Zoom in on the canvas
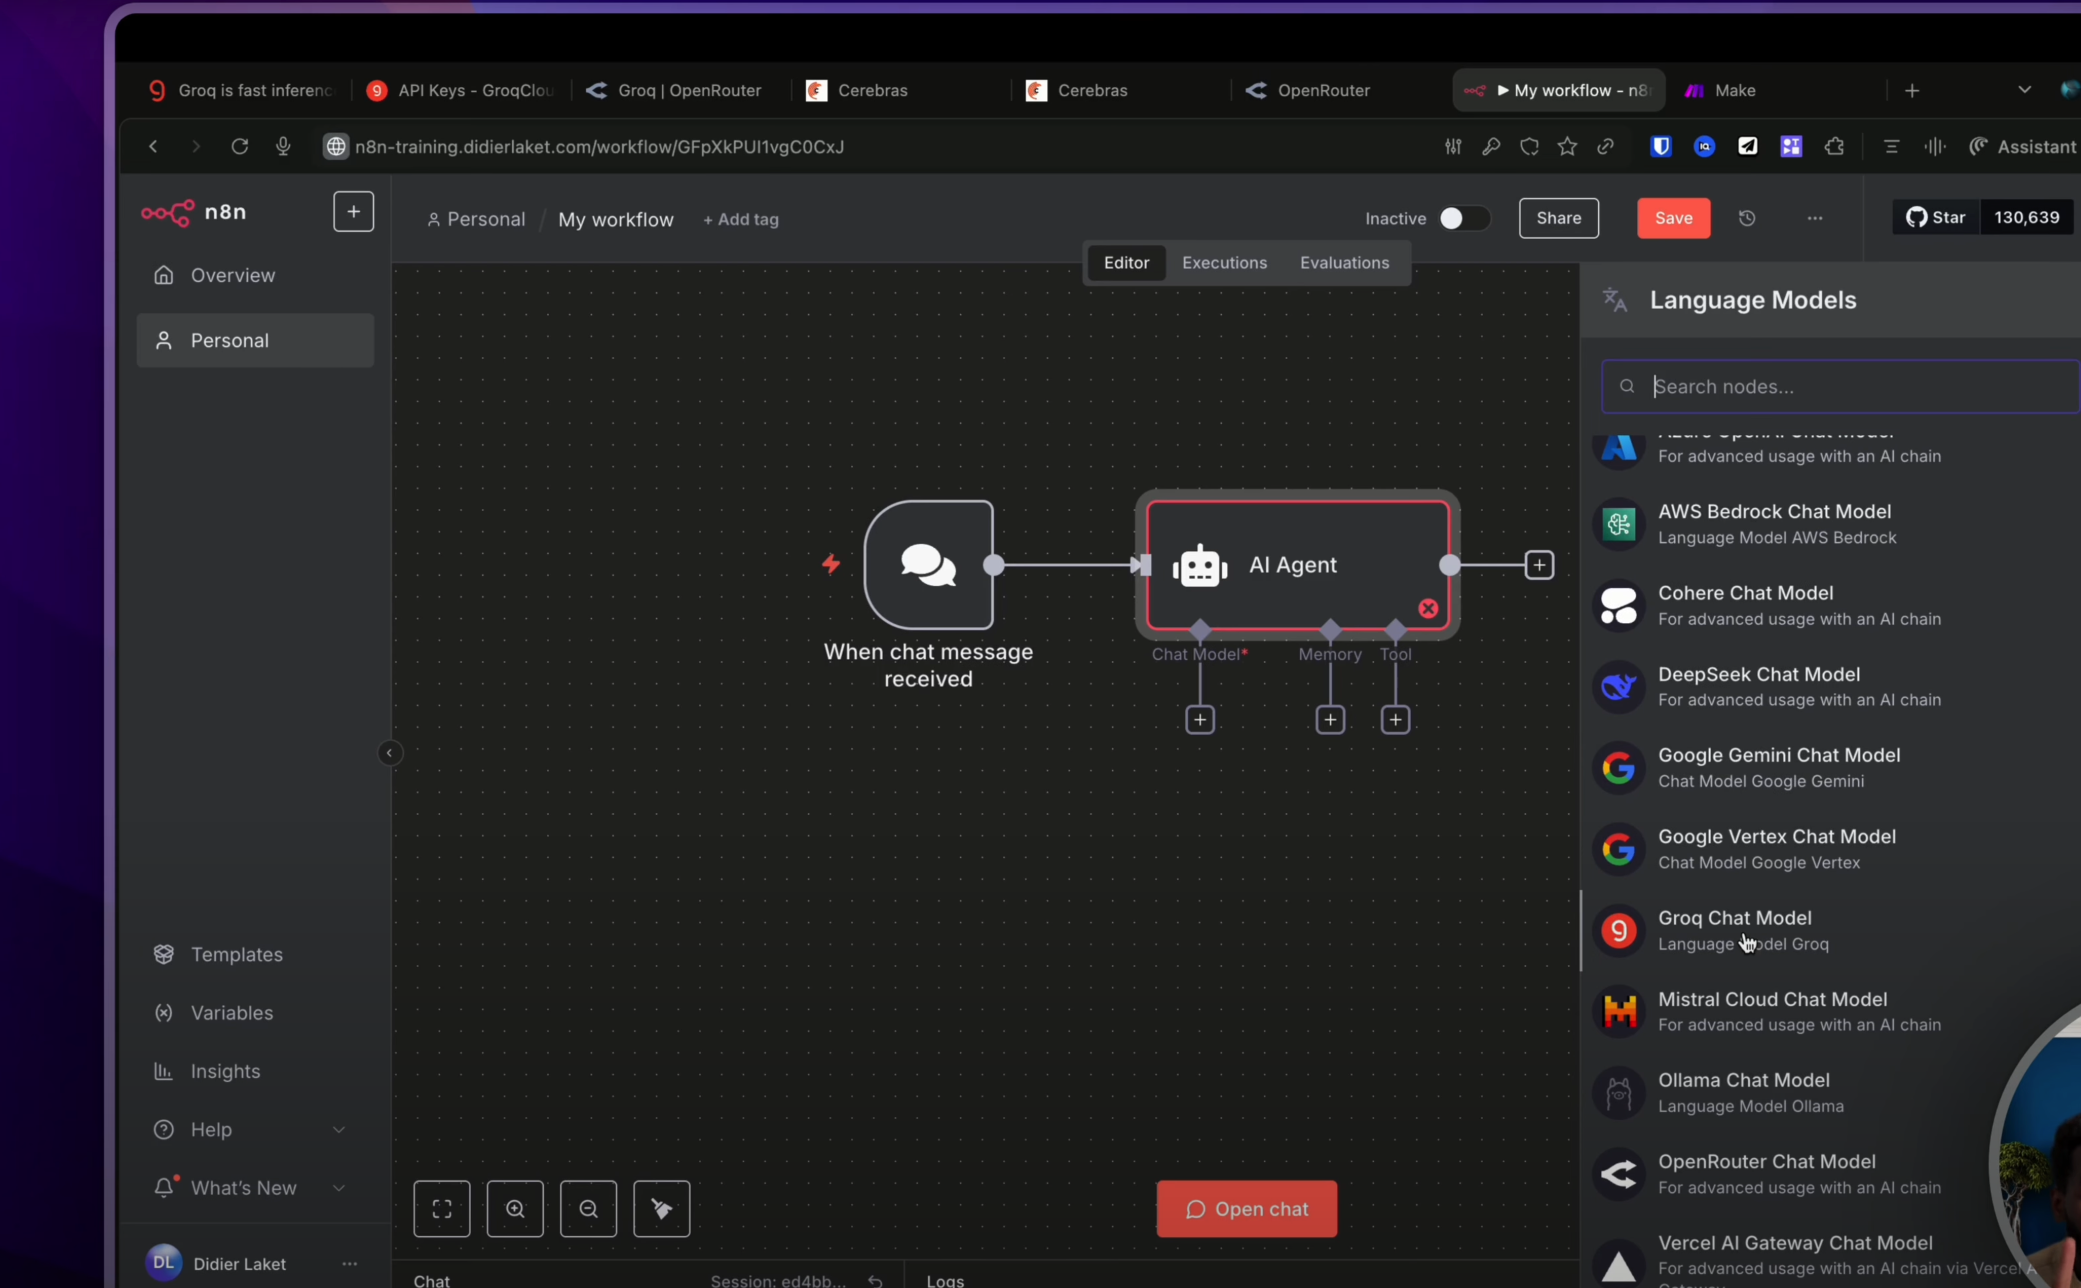Viewport: 2081px width, 1288px height. tap(515, 1208)
